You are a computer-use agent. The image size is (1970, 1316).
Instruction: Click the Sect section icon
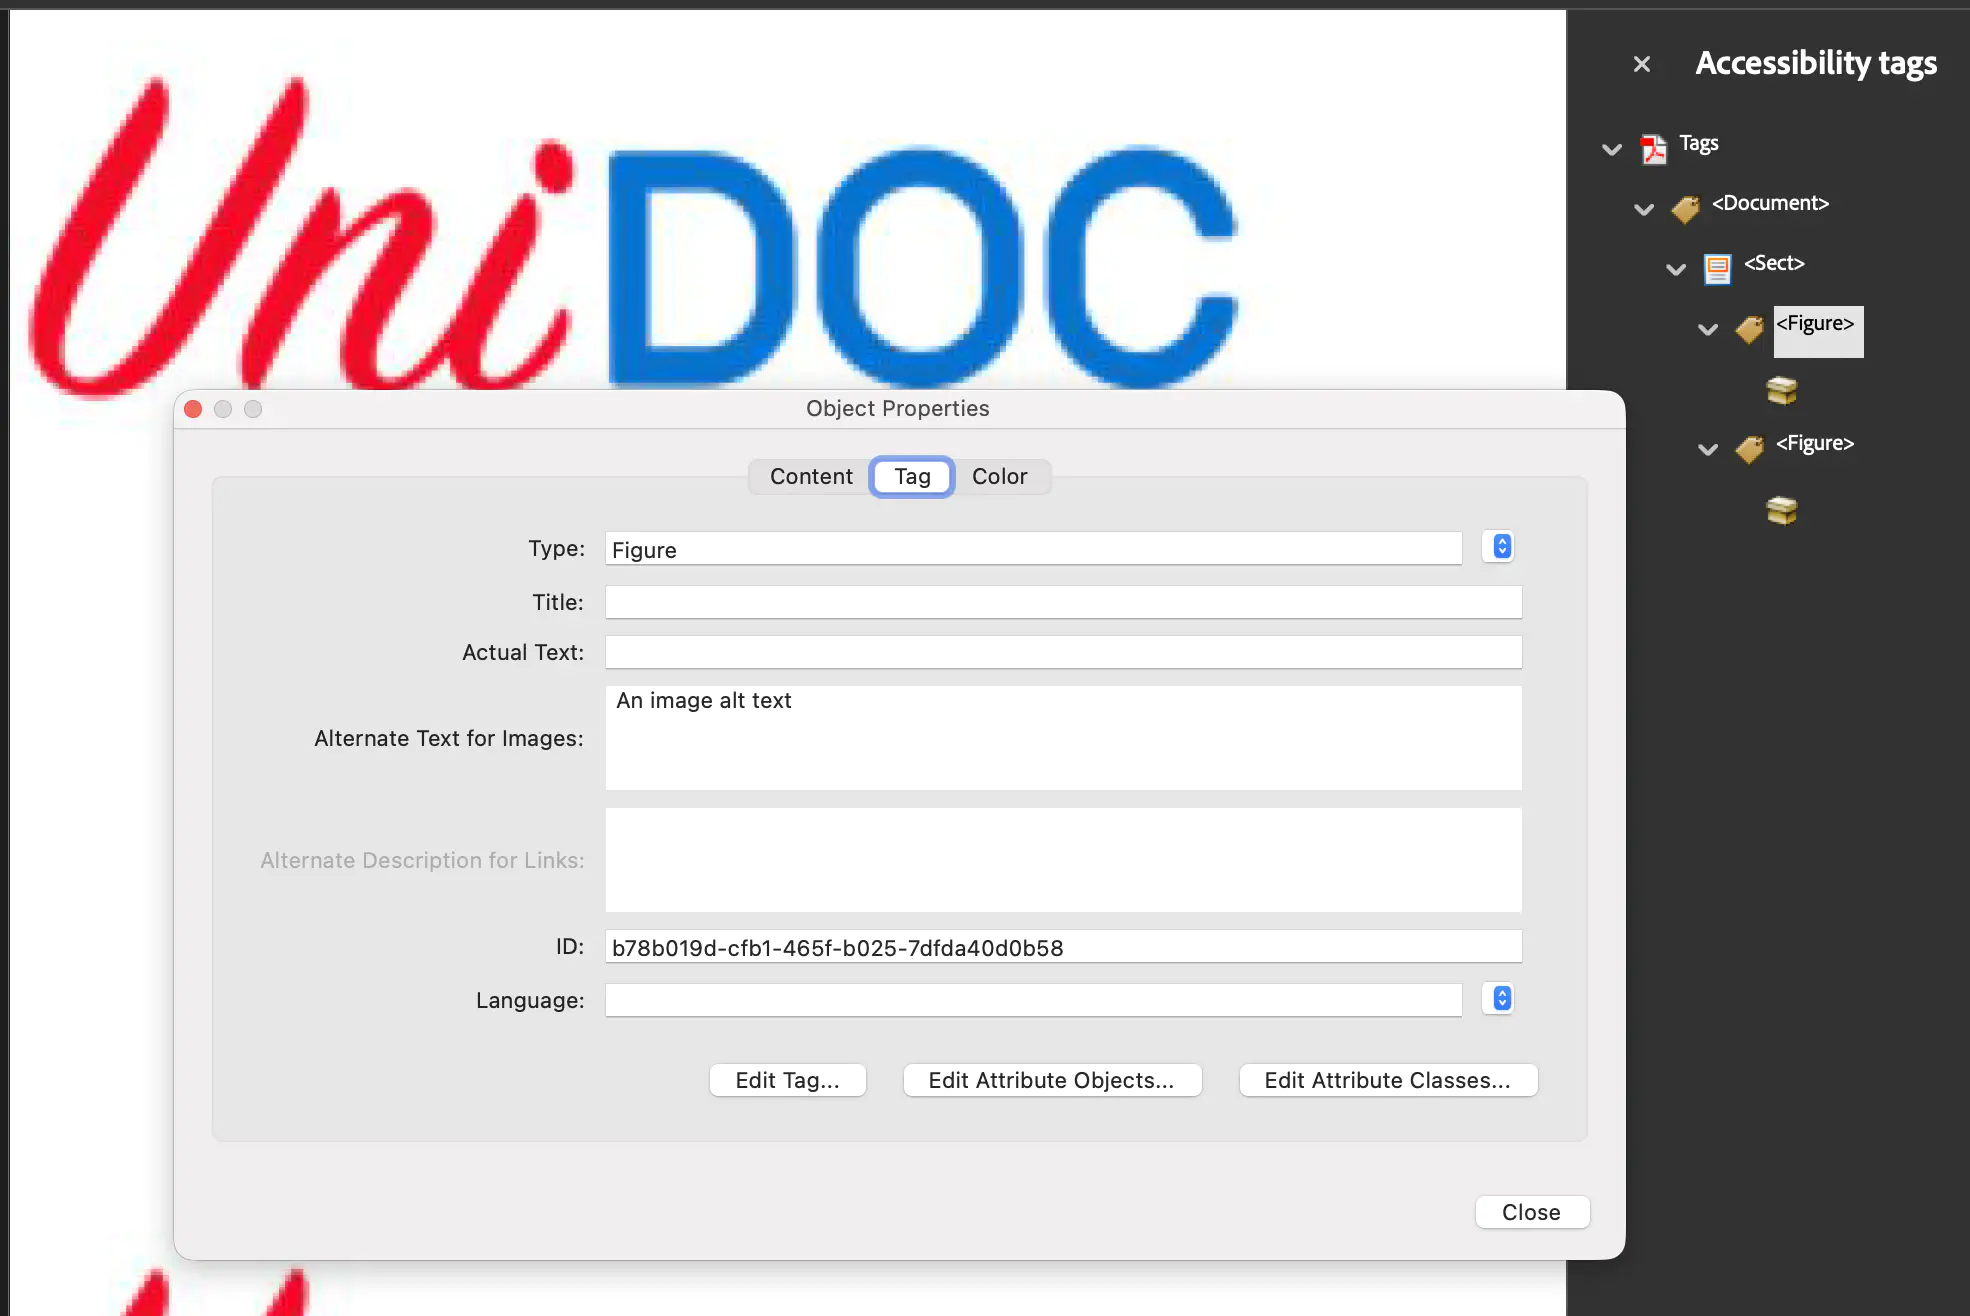[x=1717, y=268]
